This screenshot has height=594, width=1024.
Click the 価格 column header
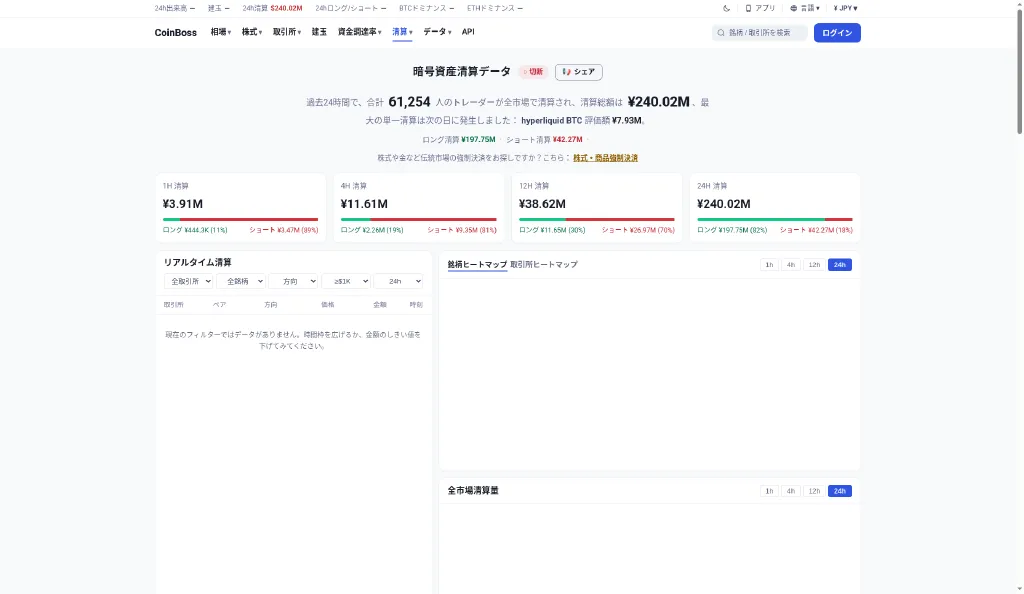pos(327,305)
